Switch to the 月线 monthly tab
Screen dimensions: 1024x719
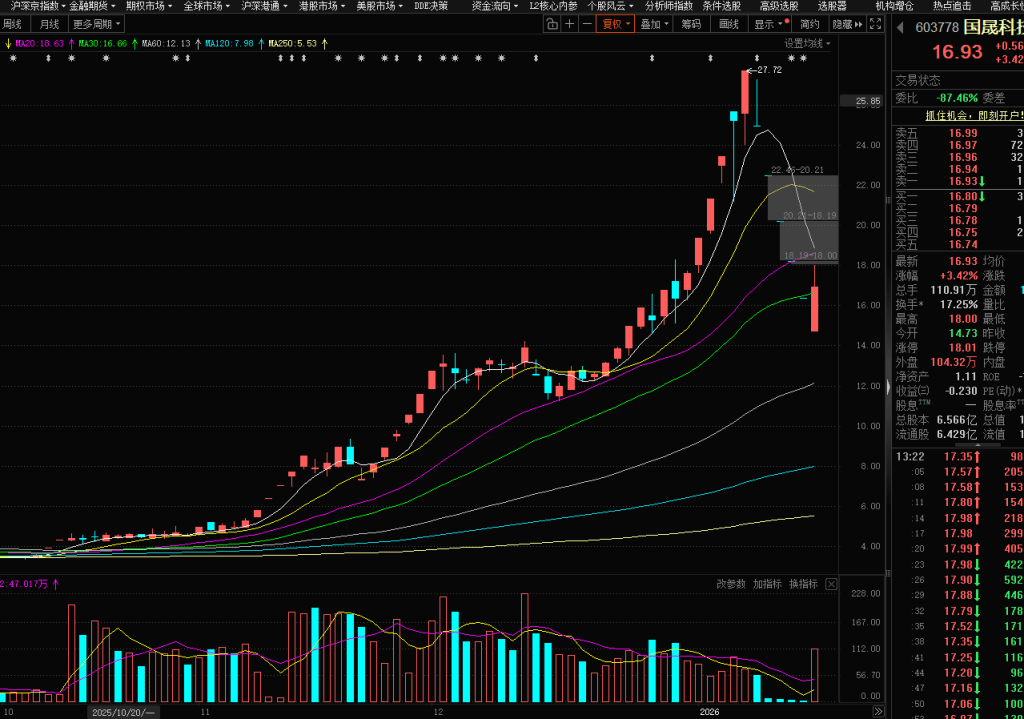click(x=49, y=24)
